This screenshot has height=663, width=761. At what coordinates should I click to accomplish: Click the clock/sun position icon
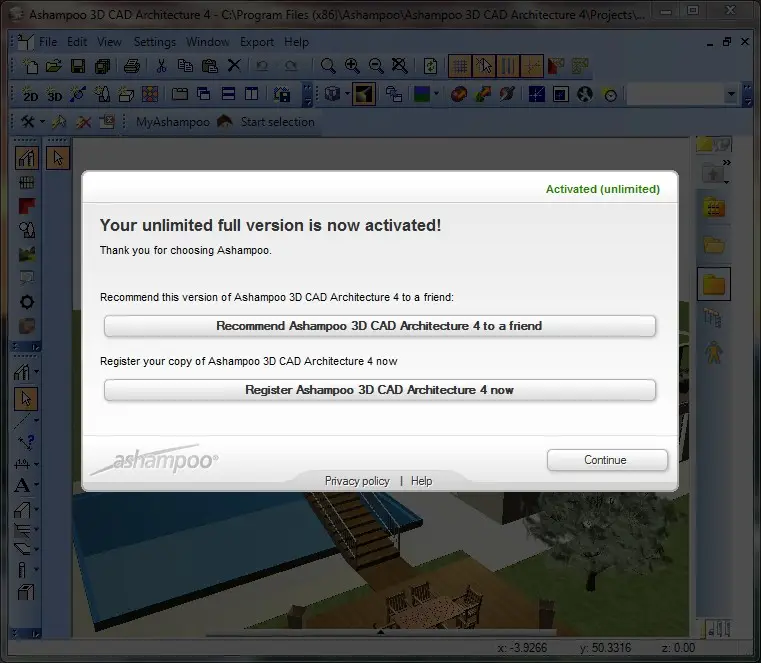click(x=610, y=95)
